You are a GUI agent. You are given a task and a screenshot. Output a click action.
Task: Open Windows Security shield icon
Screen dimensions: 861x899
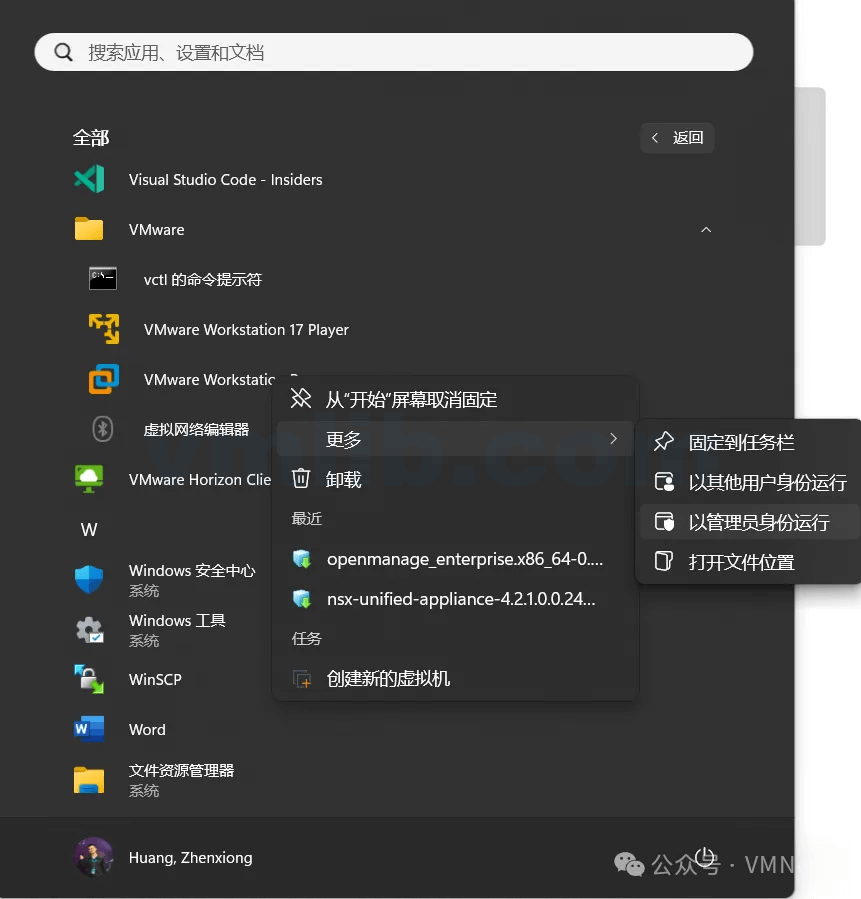pyautogui.click(x=89, y=580)
